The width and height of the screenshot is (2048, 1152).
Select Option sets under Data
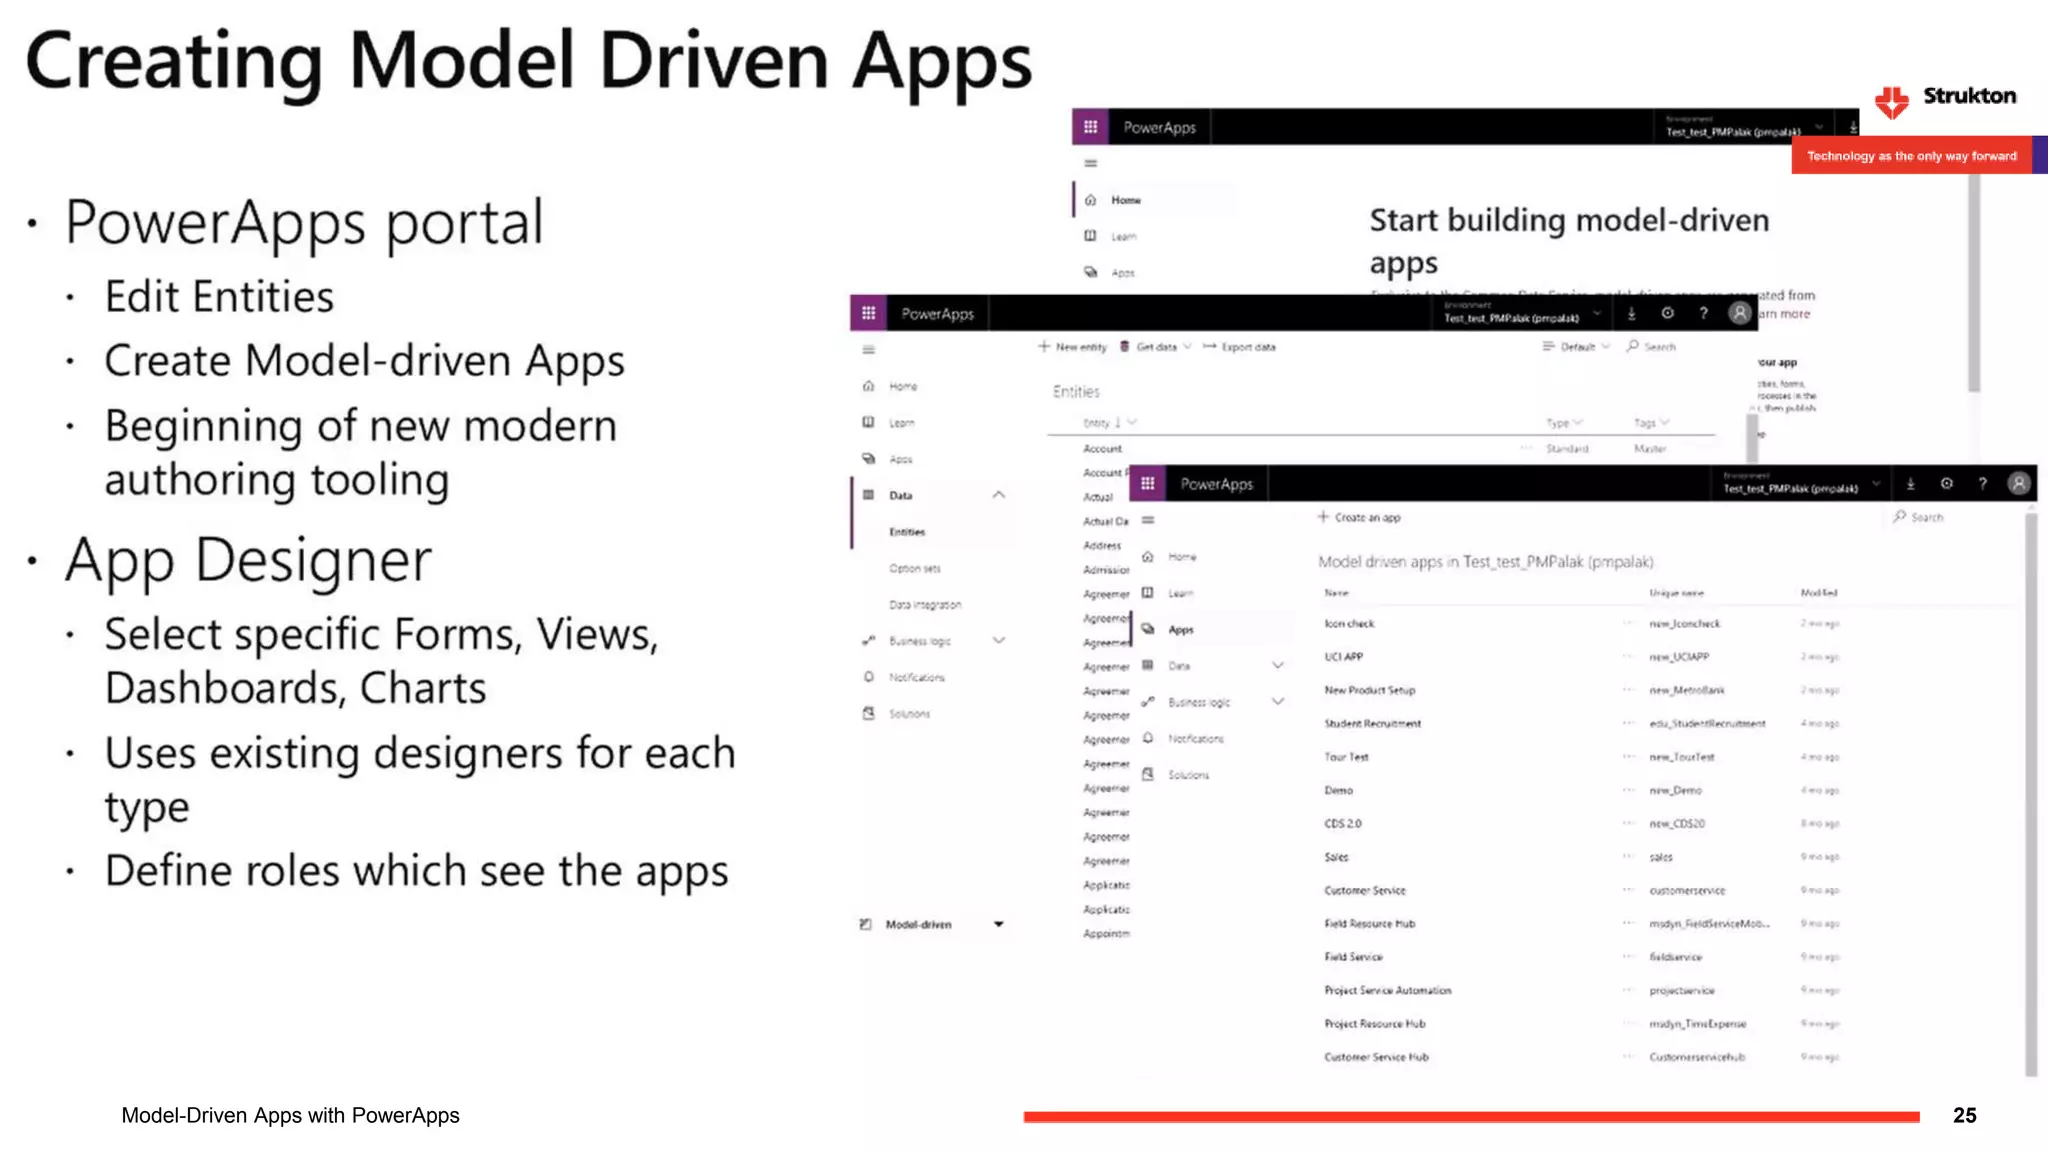click(x=914, y=569)
